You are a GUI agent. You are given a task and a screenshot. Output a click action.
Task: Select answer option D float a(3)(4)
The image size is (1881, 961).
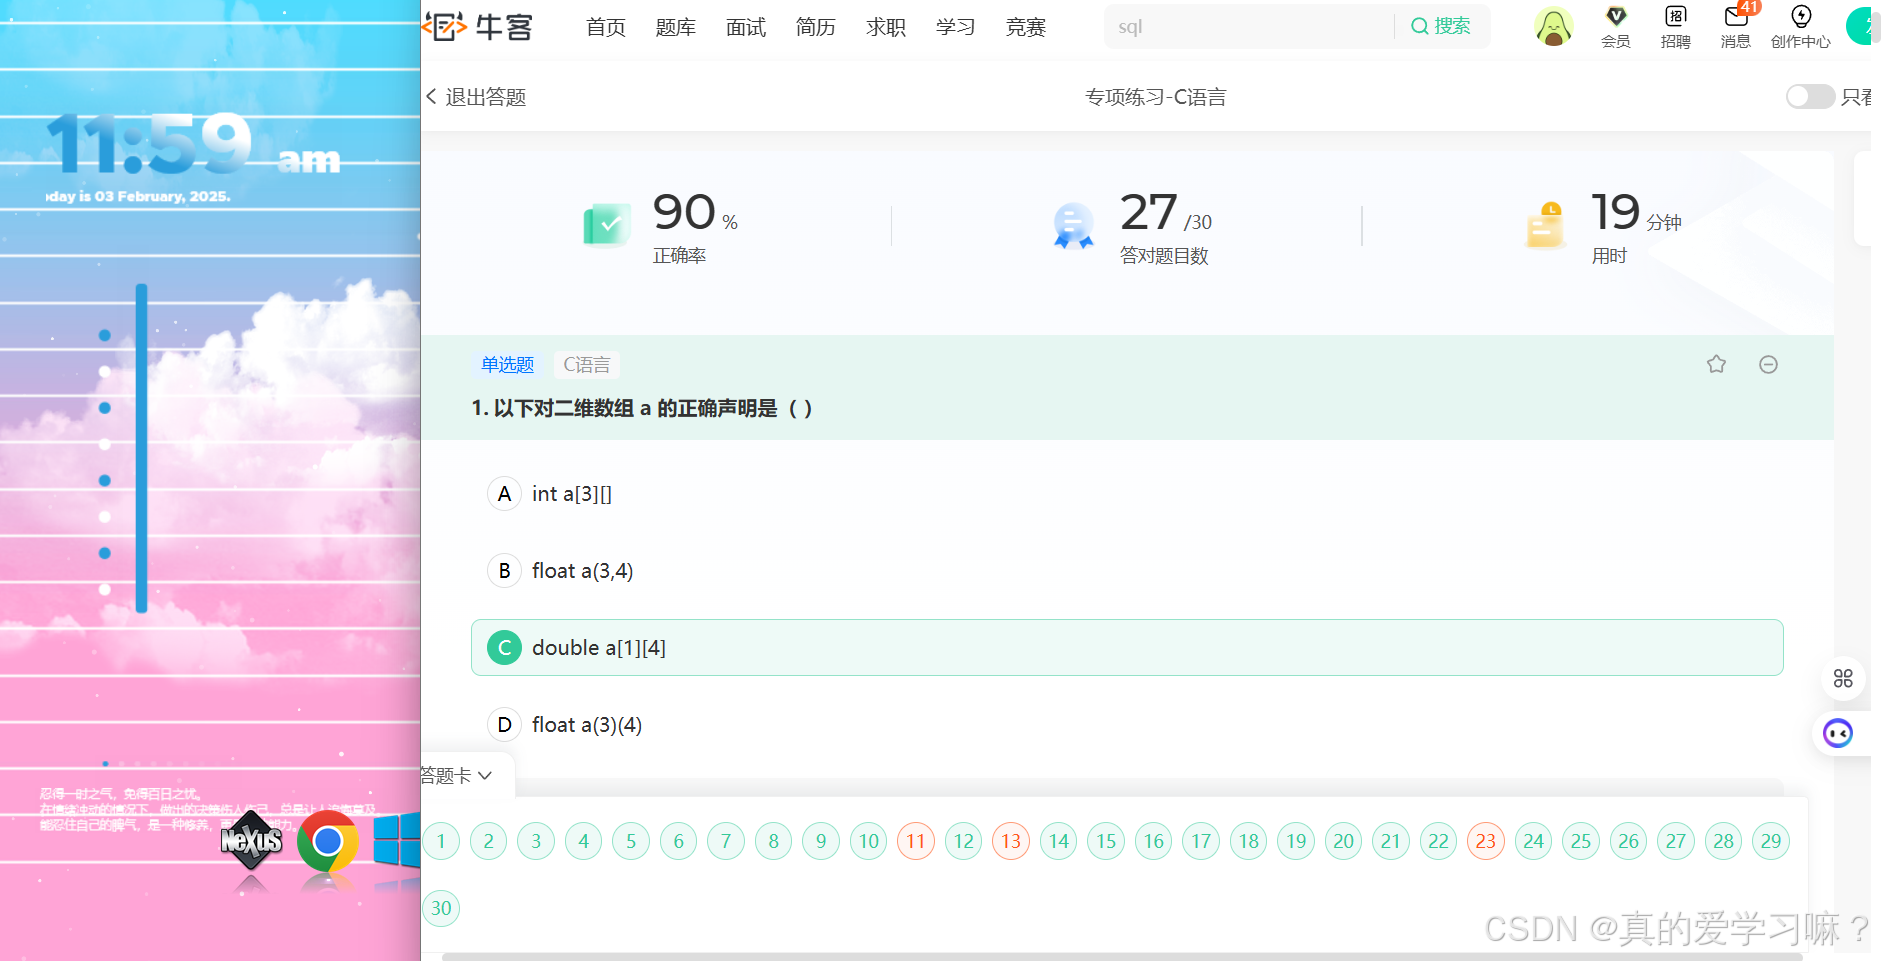pyautogui.click(x=587, y=724)
